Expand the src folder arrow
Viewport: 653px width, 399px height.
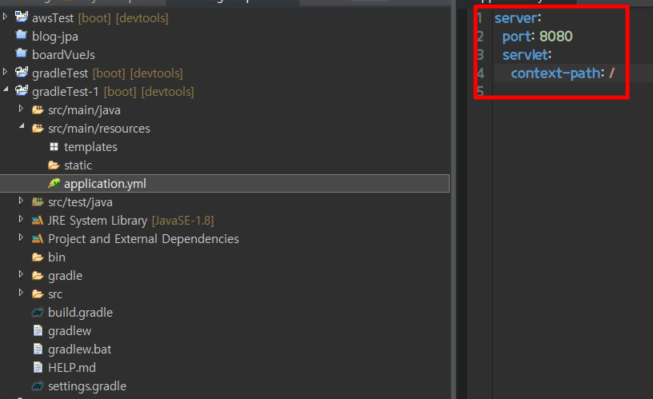click(21, 293)
